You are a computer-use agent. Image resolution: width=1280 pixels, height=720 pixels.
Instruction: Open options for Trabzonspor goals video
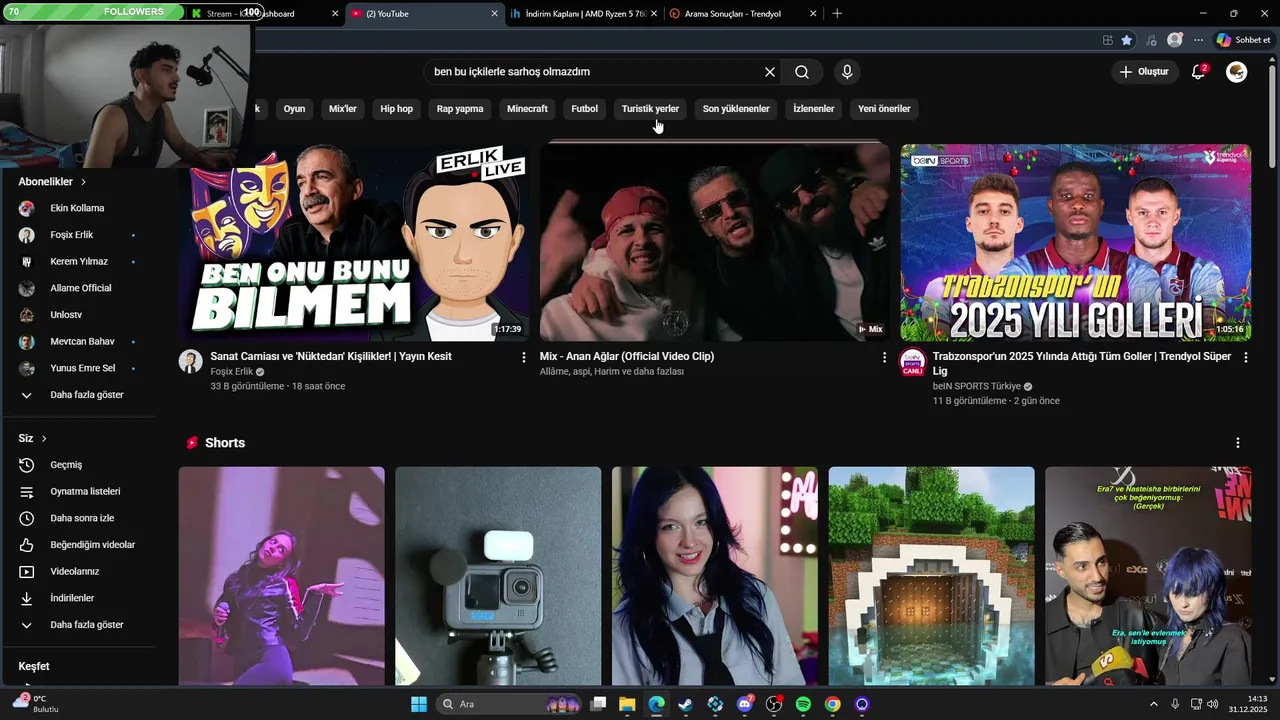pos(1245,357)
